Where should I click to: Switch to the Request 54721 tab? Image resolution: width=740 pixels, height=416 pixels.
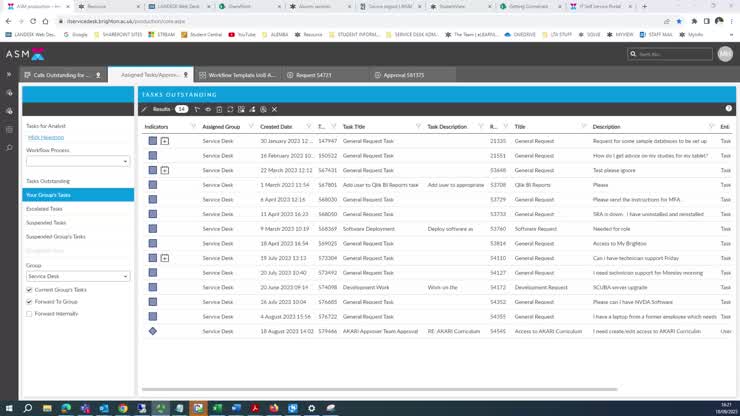click(x=325, y=75)
